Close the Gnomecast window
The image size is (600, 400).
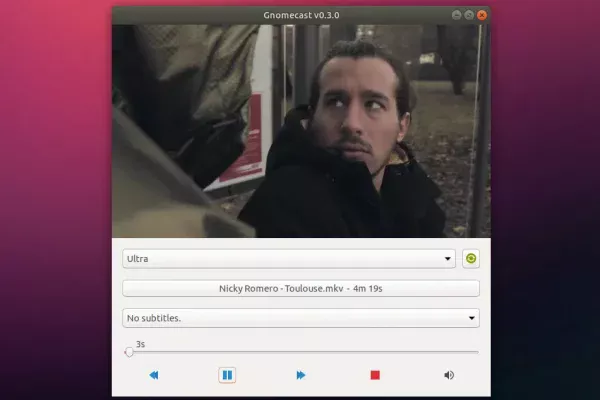click(482, 15)
